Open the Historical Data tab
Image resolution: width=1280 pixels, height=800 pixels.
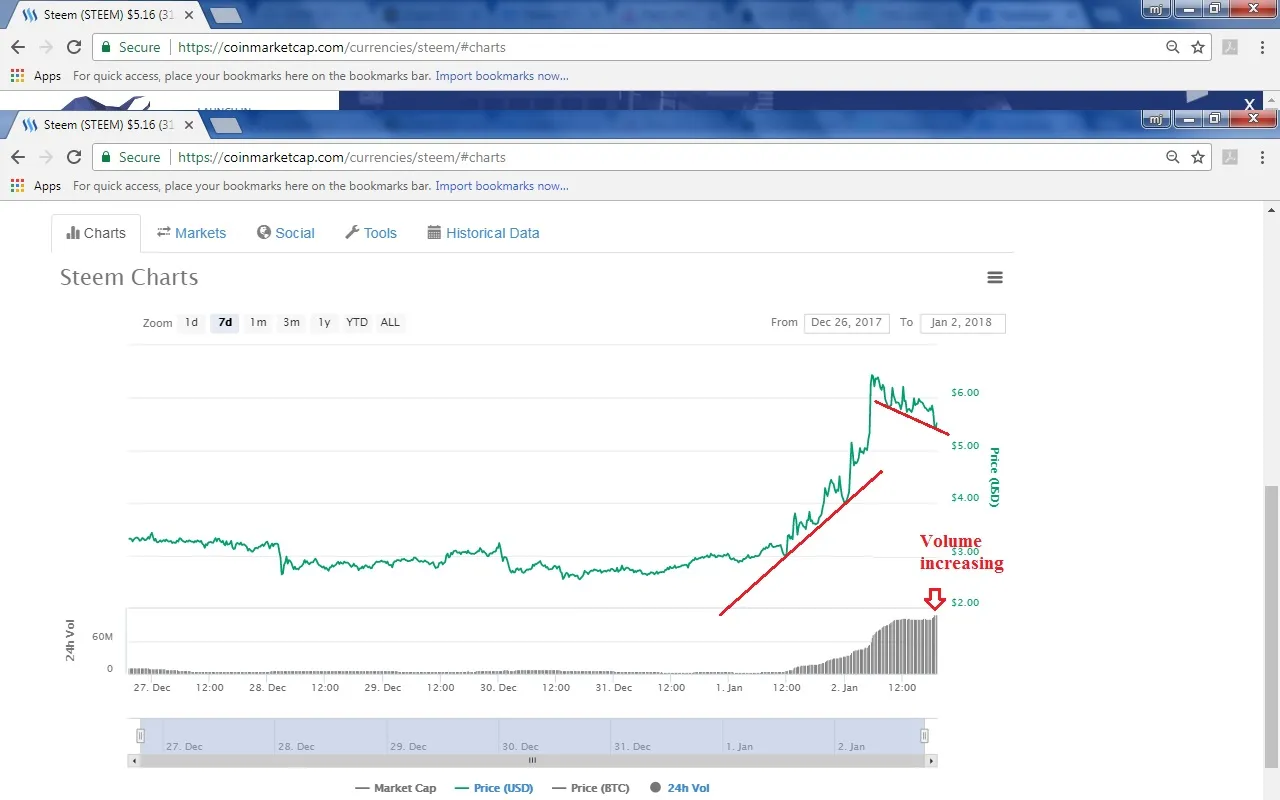(483, 233)
